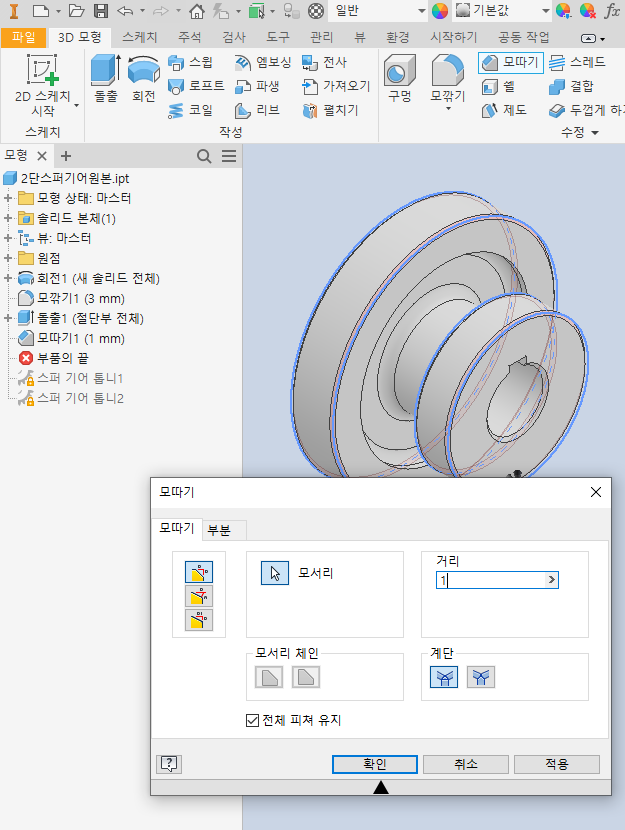Image resolution: width=625 pixels, height=830 pixels.
Task: Confirm chamfer with 확인 button
Action: click(375, 764)
